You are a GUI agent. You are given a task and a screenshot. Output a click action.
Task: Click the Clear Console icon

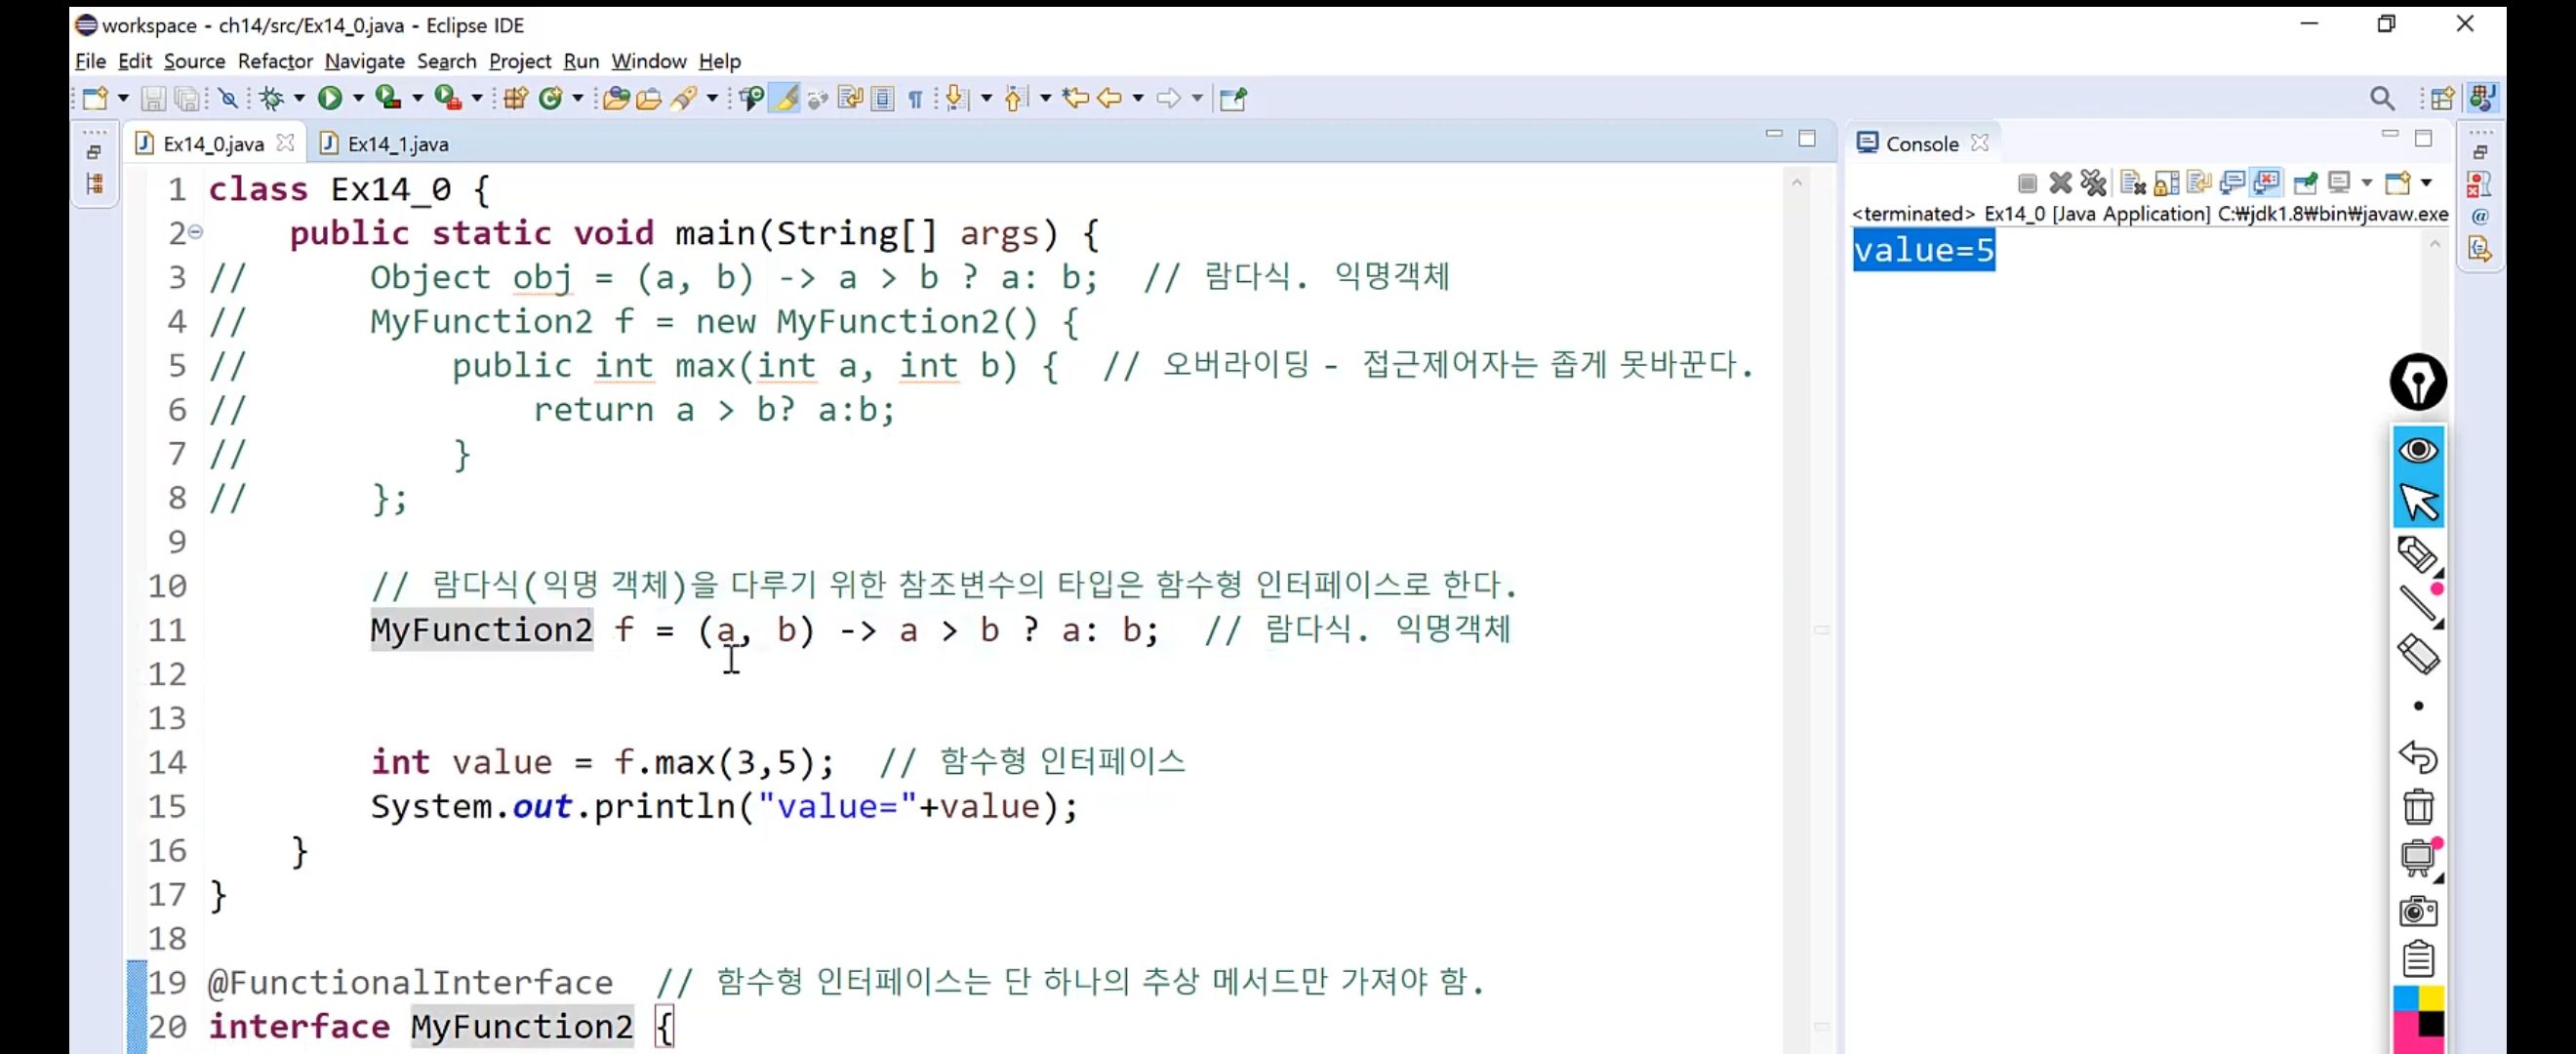point(2132,183)
